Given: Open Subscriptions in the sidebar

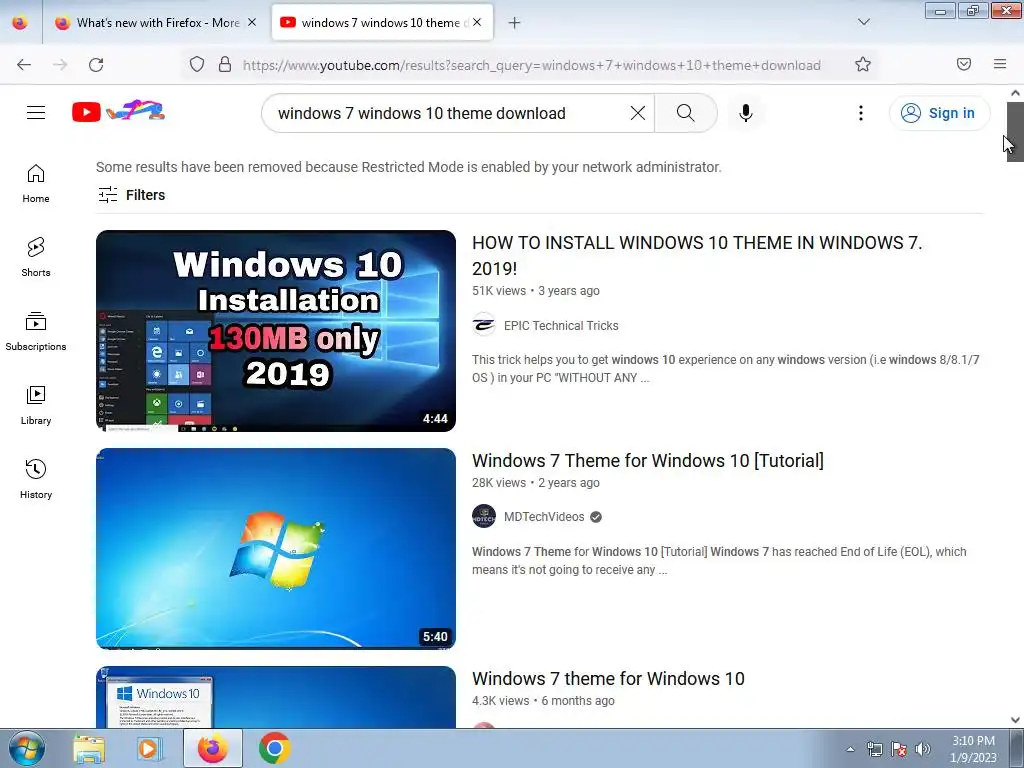Looking at the screenshot, I should click(36, 332).
